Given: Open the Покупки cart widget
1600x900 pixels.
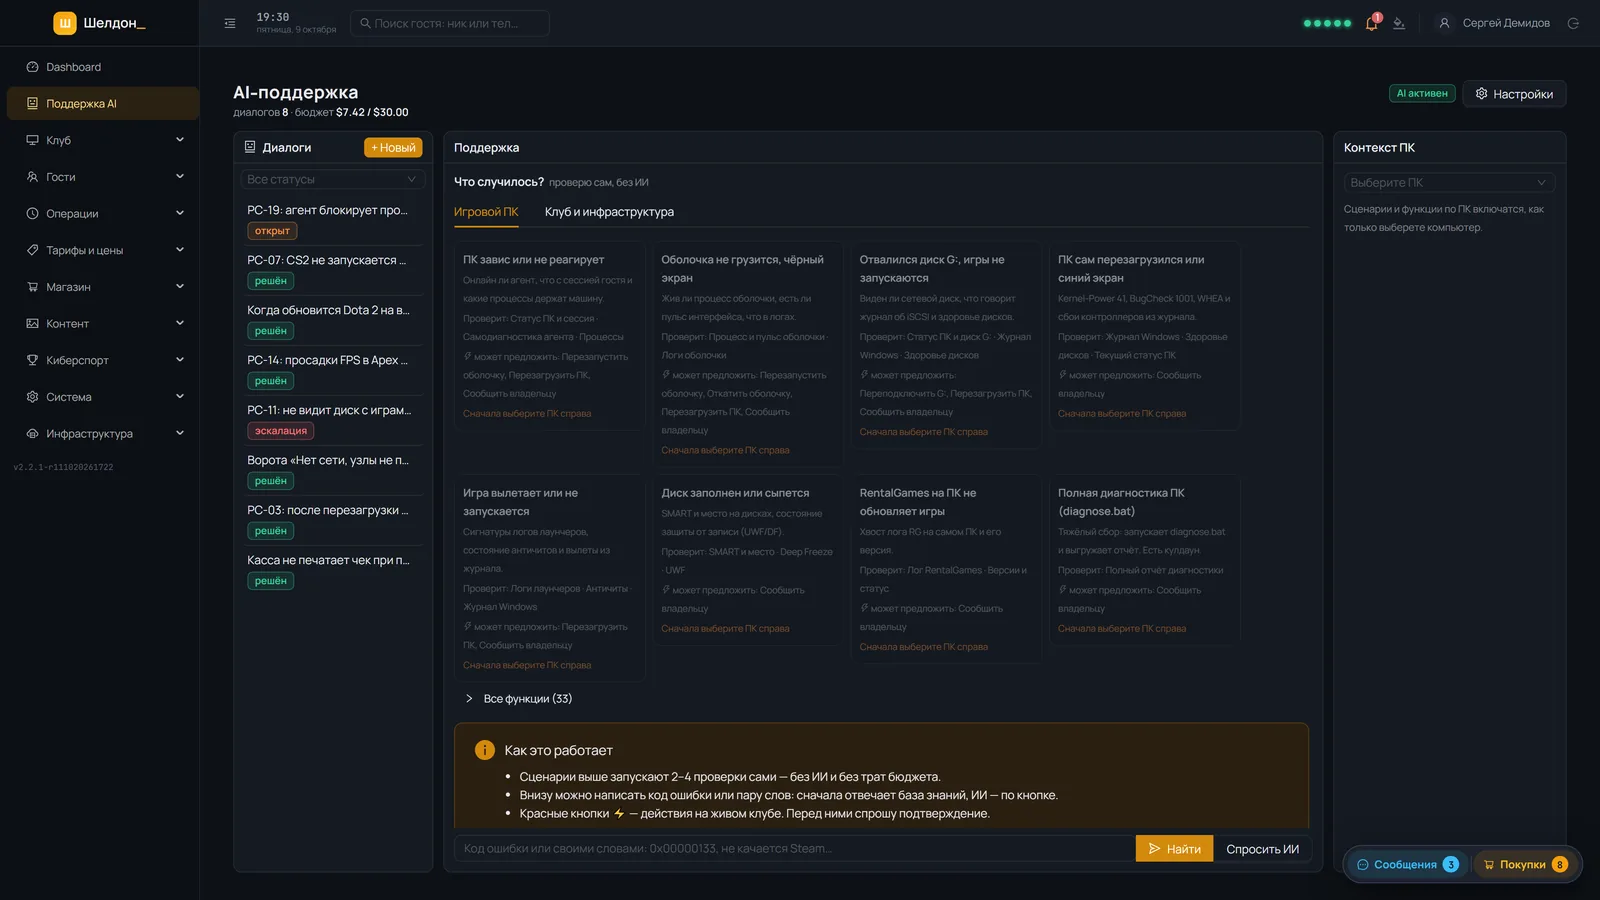Looking at the screenshot, I should [x=1526, y=865].
